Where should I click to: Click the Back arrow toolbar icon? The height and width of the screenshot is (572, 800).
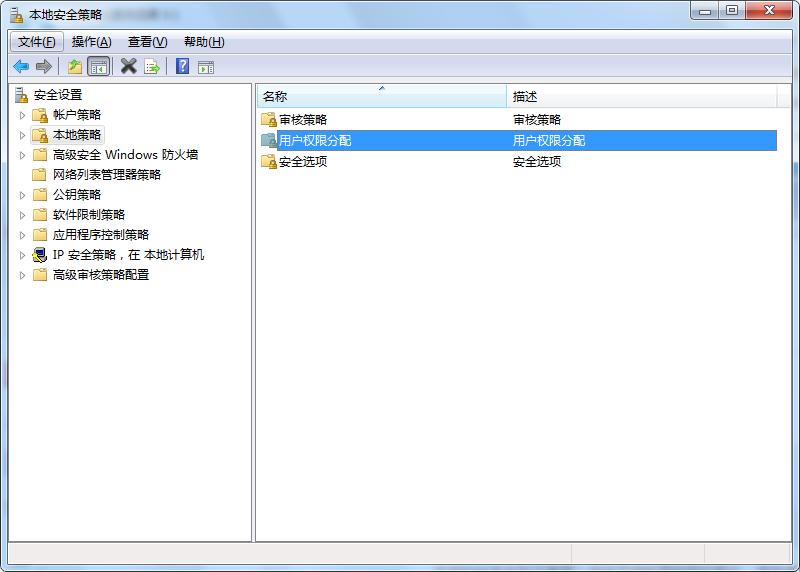point(21,66)
